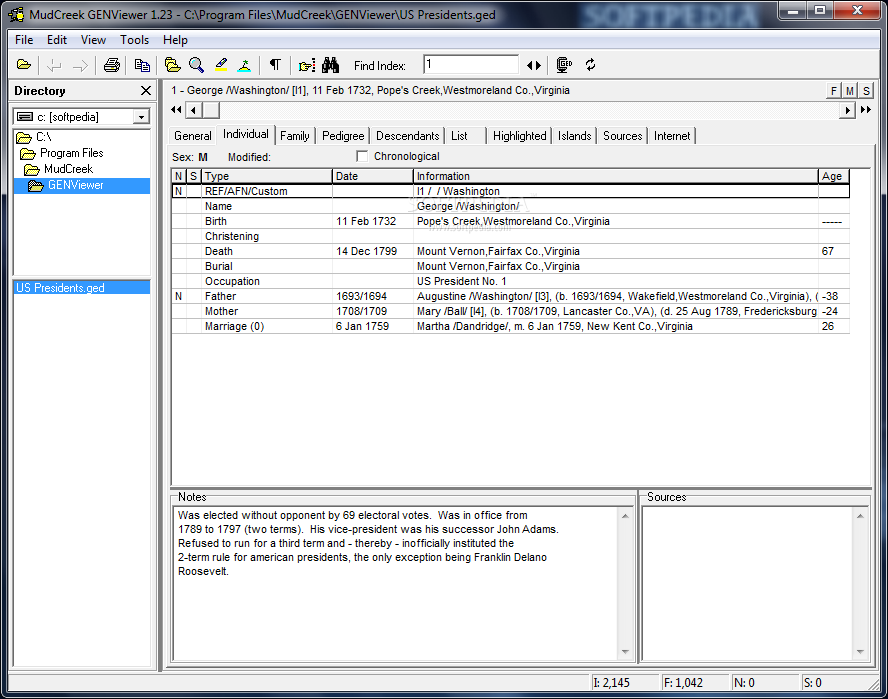The height and width of the screenshot is (699, 888).
Task: Click the binoculars find icon
Action: pyautogui.click(x=330, y=65)
